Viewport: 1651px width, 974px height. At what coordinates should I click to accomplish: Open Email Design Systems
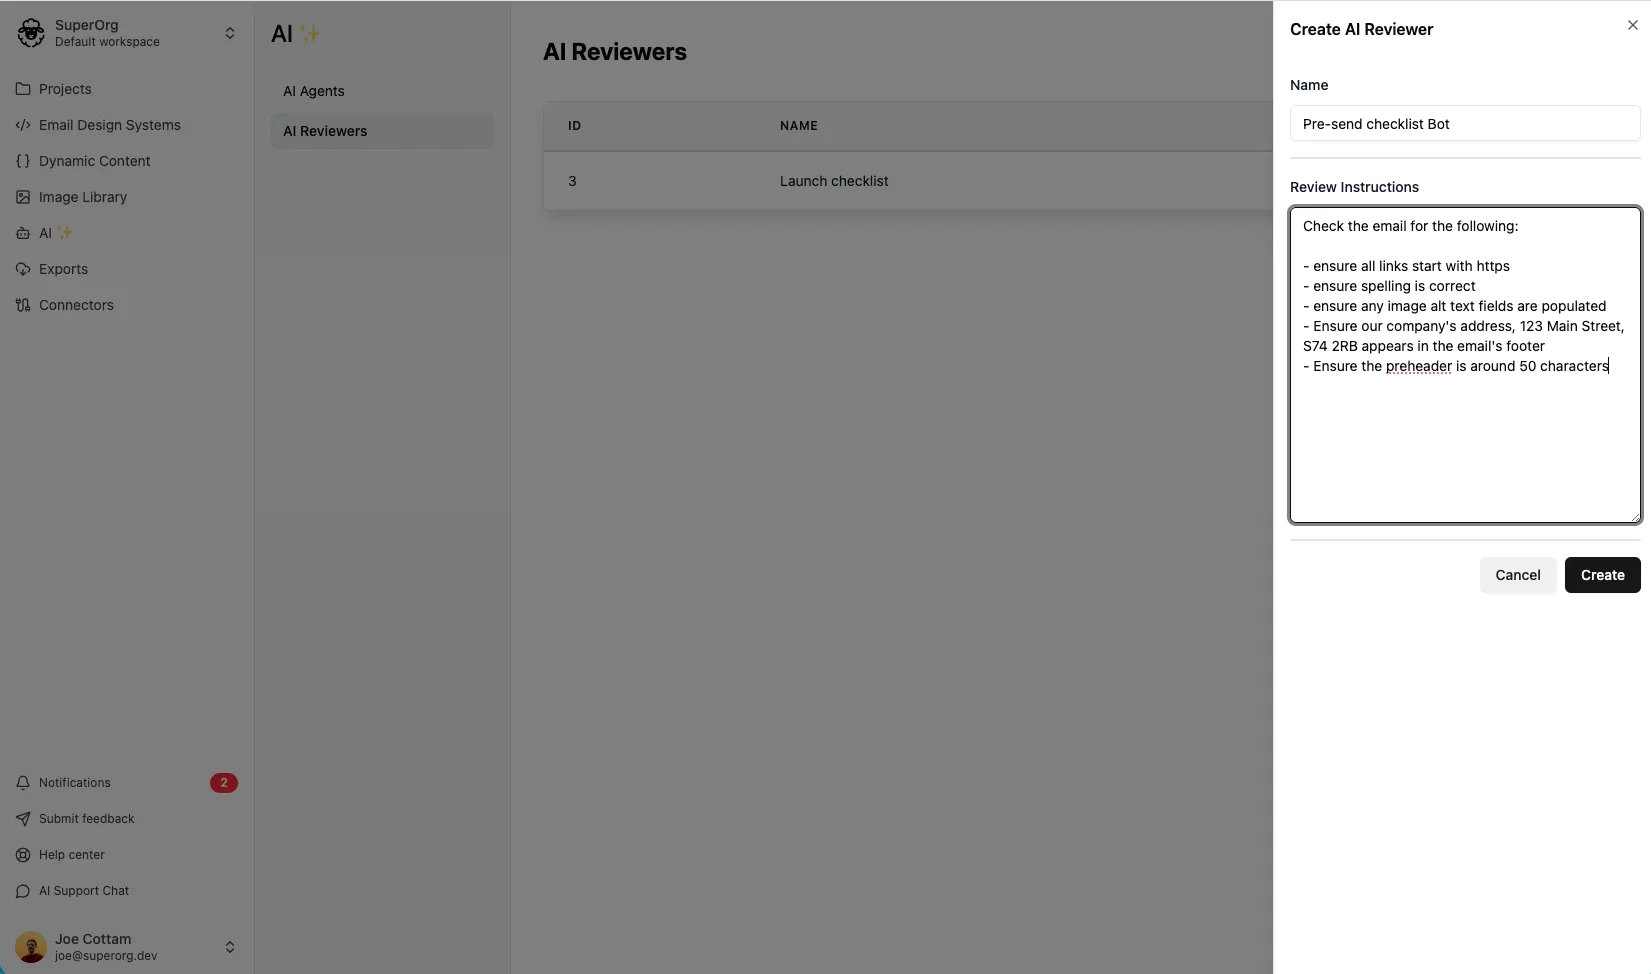(x=108, y=125)
